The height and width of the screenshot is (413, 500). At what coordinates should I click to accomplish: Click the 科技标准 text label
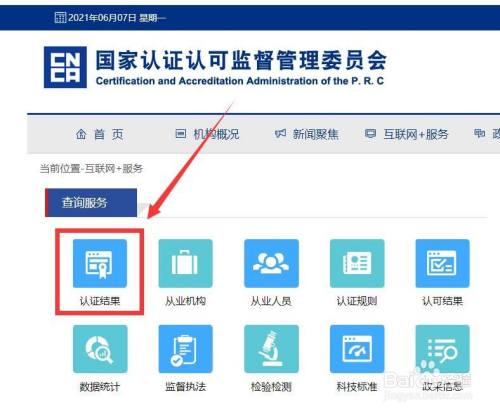click(357, 387)
